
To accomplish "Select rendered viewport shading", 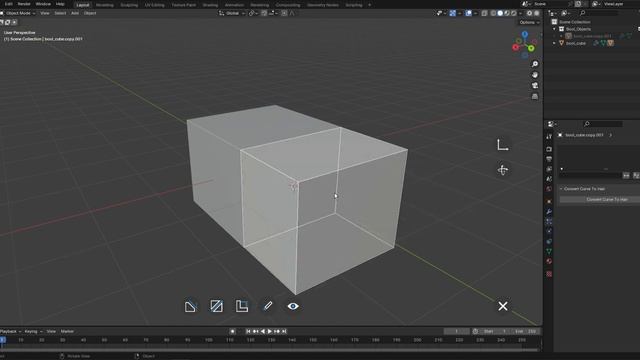I will 513,13.
